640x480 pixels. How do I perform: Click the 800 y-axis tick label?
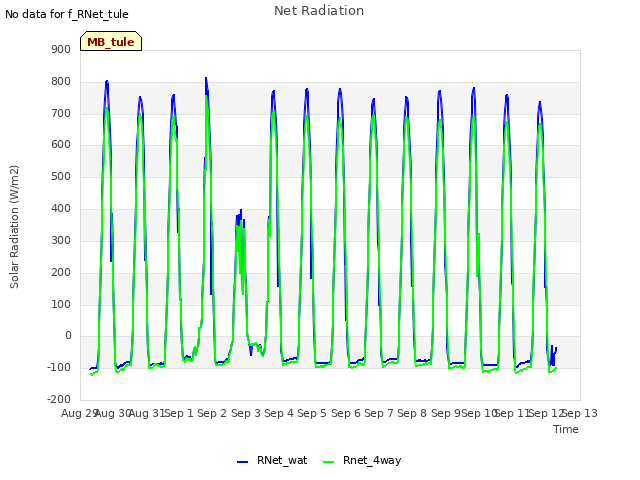61,82
